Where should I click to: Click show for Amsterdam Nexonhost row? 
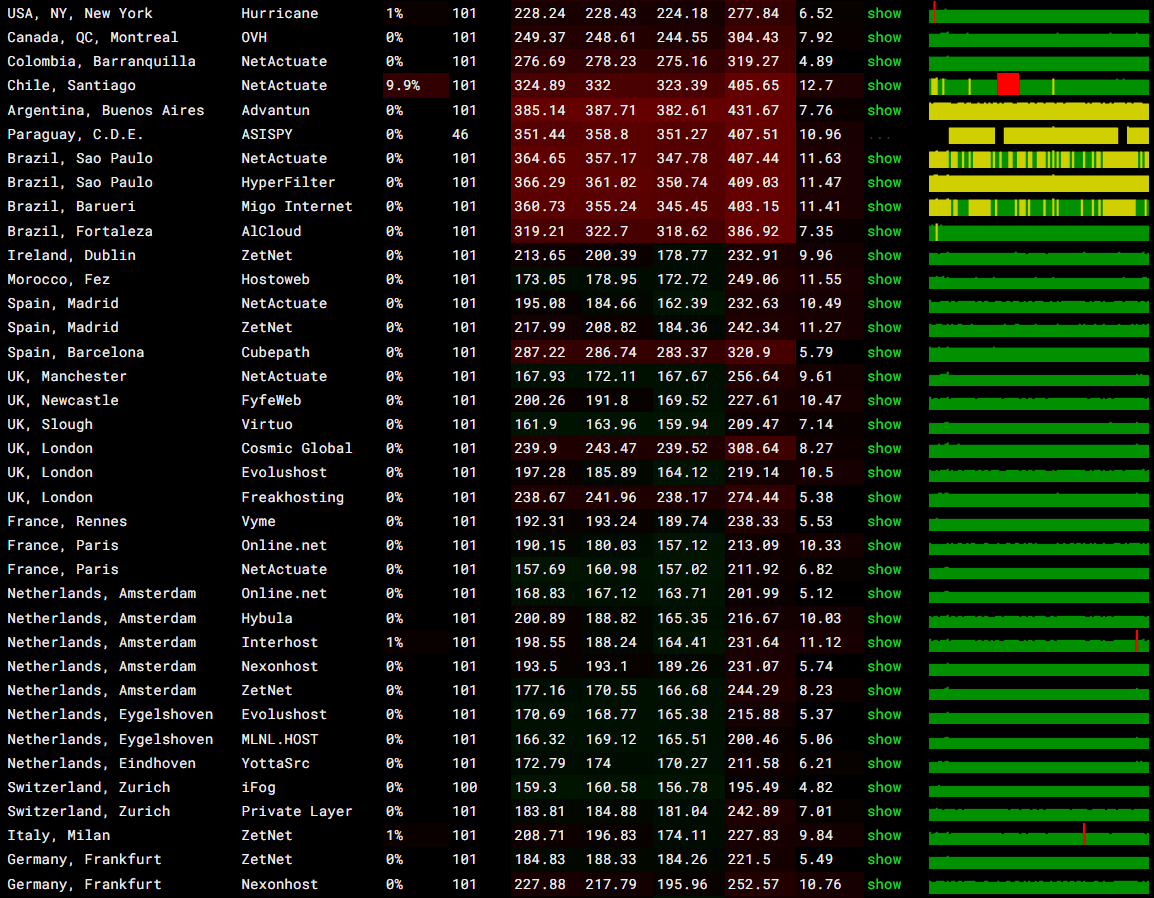[884, 666]
